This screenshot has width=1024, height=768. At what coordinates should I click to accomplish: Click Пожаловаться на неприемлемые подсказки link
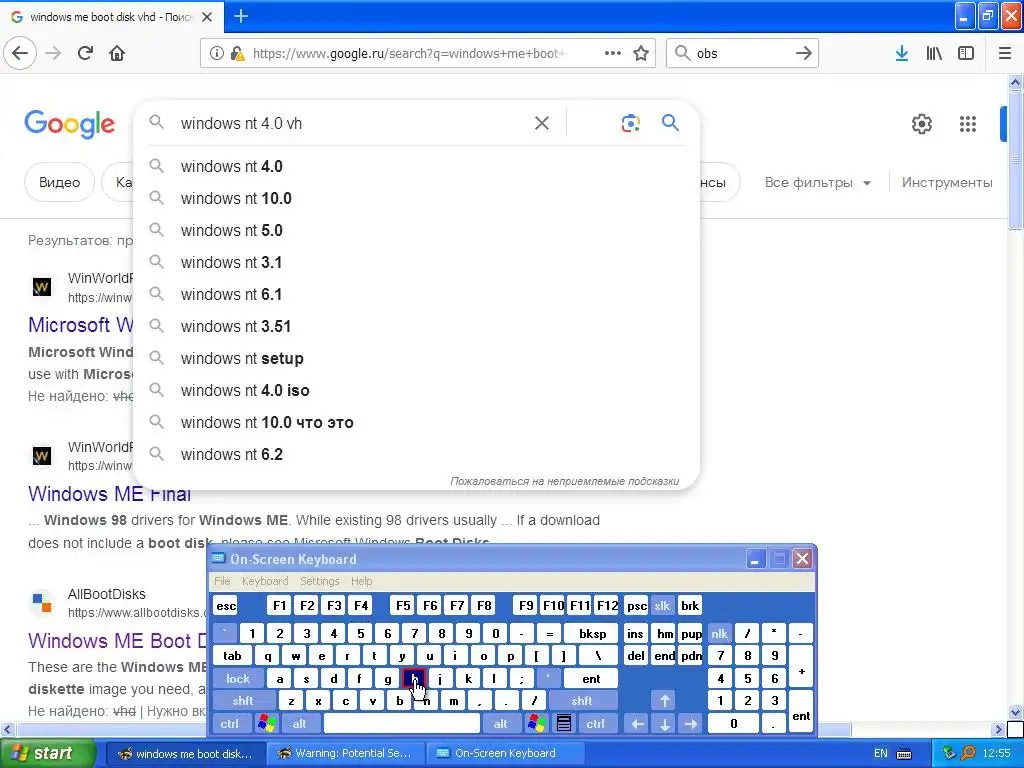[x=564, y=481]
